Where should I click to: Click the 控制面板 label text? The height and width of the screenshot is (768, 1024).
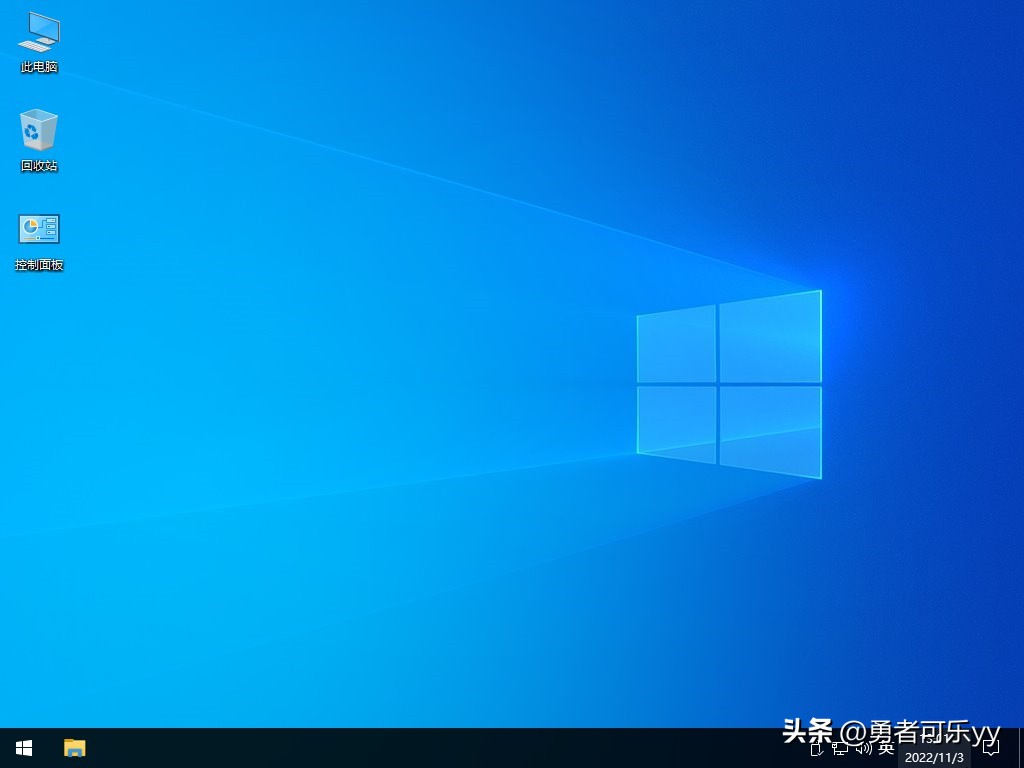[x=38, y=265]
